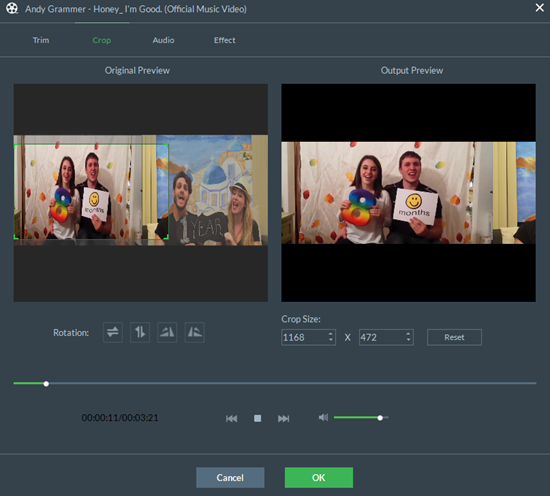The height and width of the screenshot is (496, 550).
Task: Click the Output Preview heading
Action: click(412, 71)
